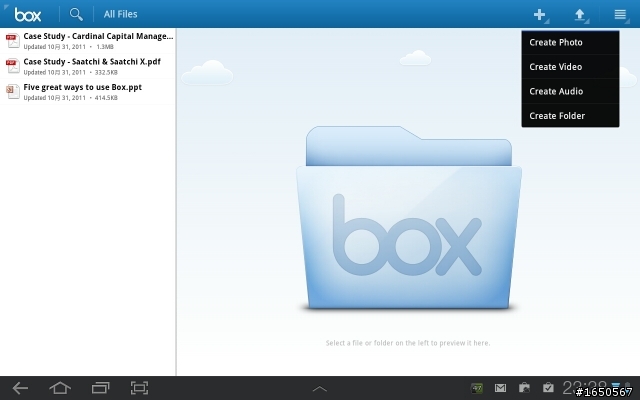The image size is (640, 400).
Task: Expand the bottom center up-chevron tray
Action: point(320,389)
